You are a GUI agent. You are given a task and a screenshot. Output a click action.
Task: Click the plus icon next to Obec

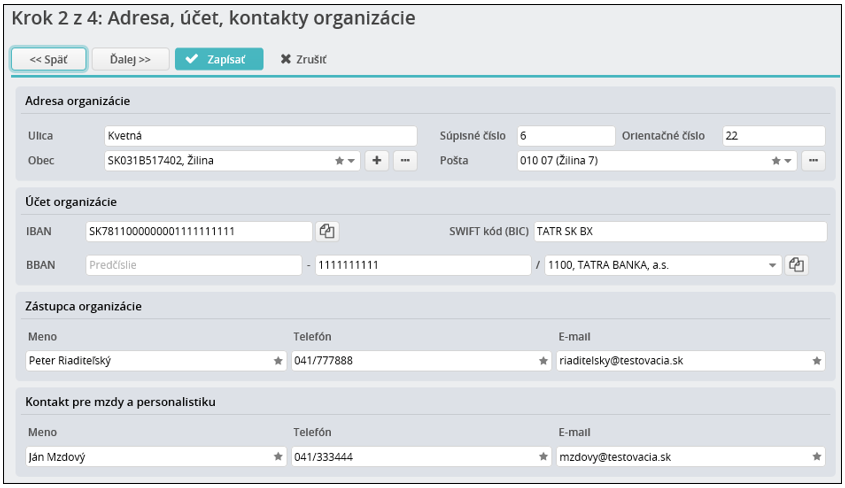(377, 161)
